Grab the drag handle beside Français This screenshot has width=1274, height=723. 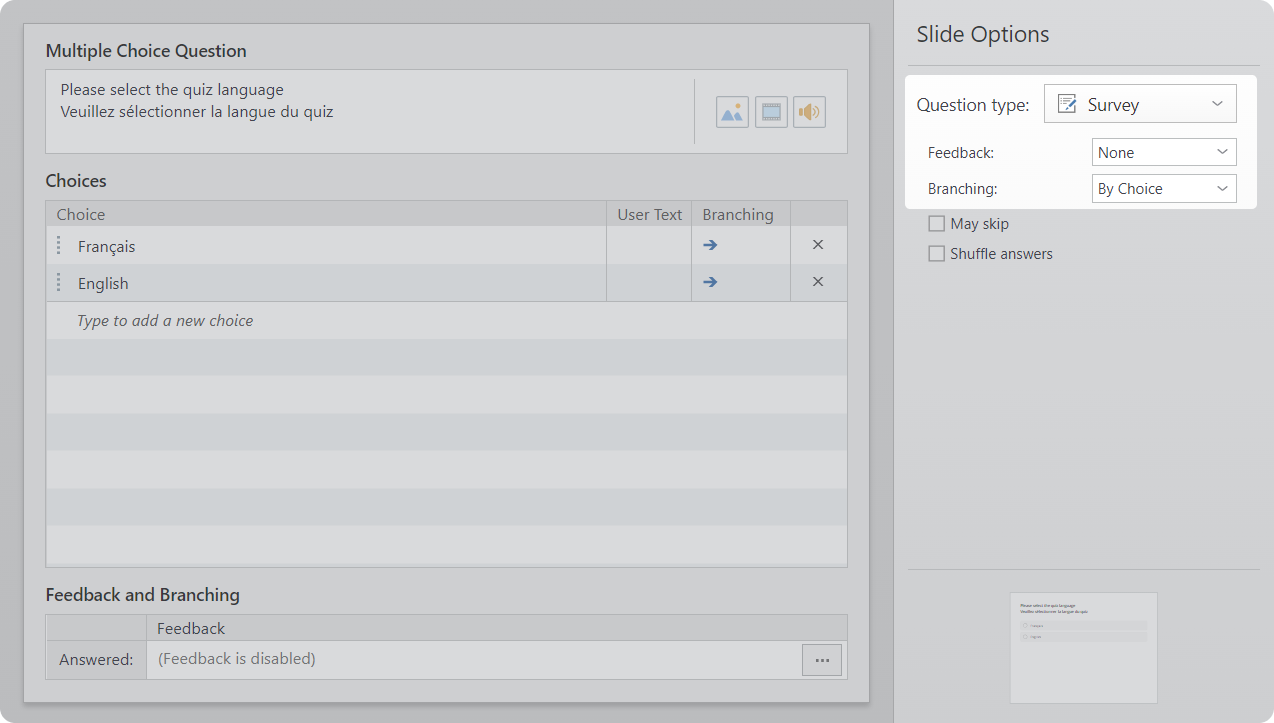59,245
